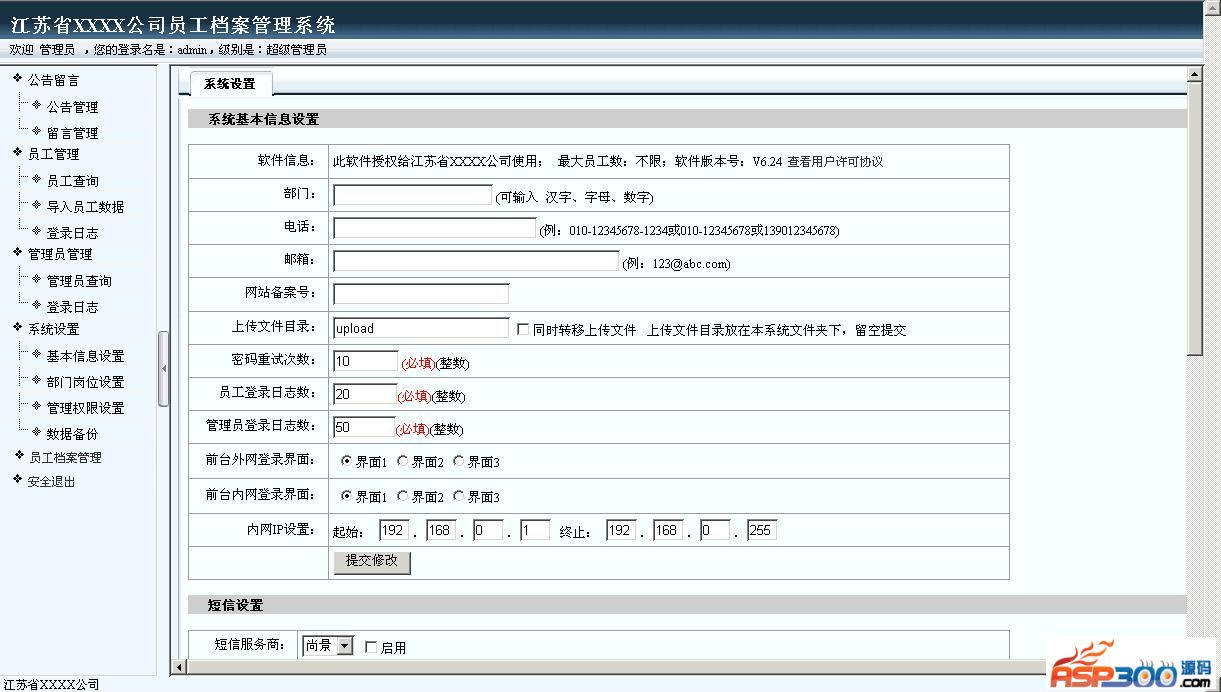This screenshot has width=1221, height=692.
Task: Click the start IP first octet field
Action: (394, 530)
